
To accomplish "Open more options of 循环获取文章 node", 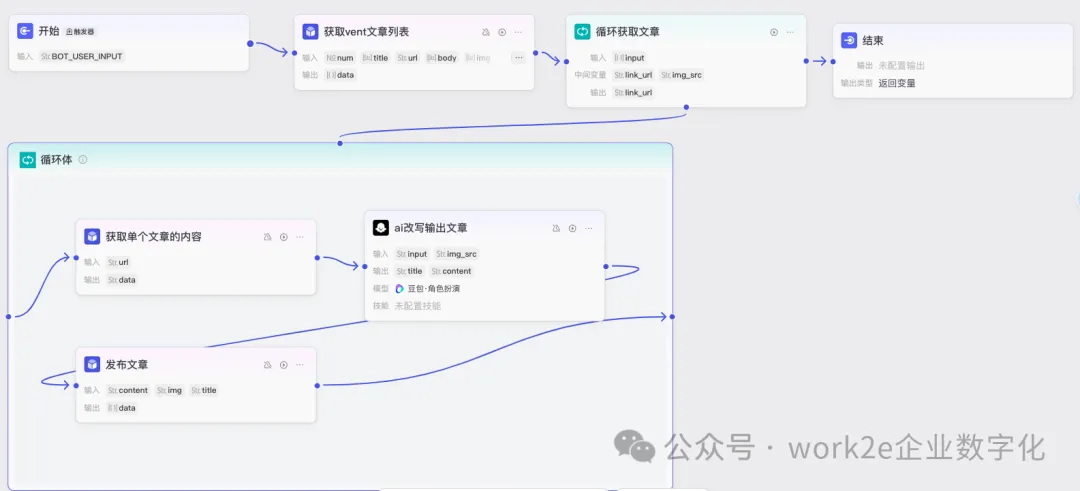I will pos(790,32).
